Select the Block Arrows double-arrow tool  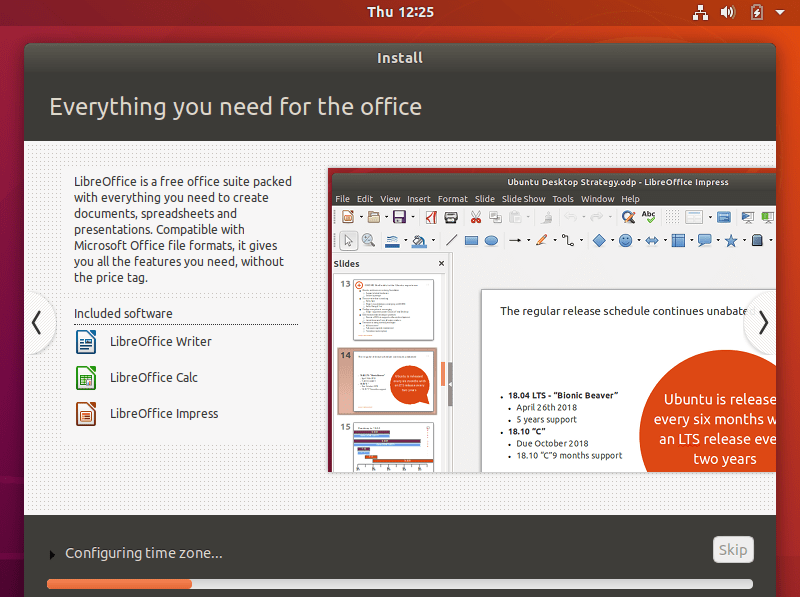(x=652, y=241)
